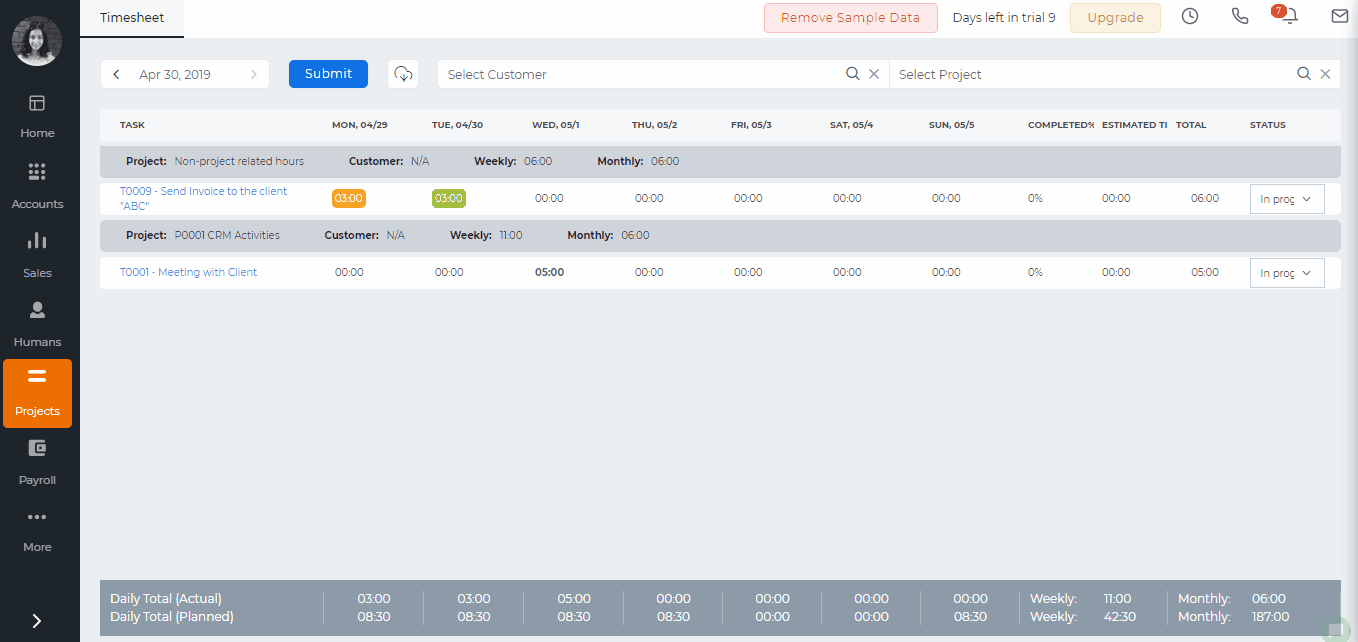Open the Apr 30, 2019 date picker

(x=175, y=74)
